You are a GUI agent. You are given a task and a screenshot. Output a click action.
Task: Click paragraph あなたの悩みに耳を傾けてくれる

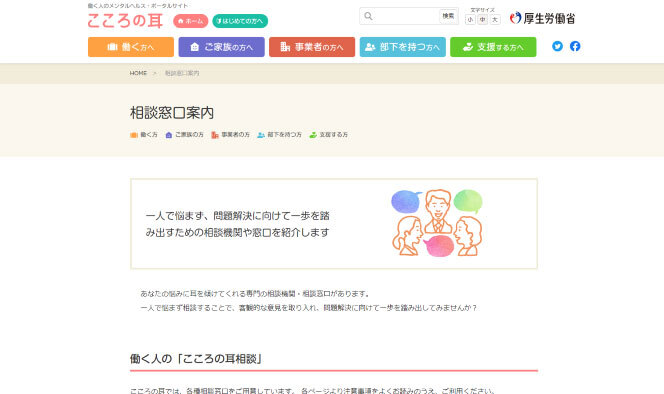(x=255, y=294)
